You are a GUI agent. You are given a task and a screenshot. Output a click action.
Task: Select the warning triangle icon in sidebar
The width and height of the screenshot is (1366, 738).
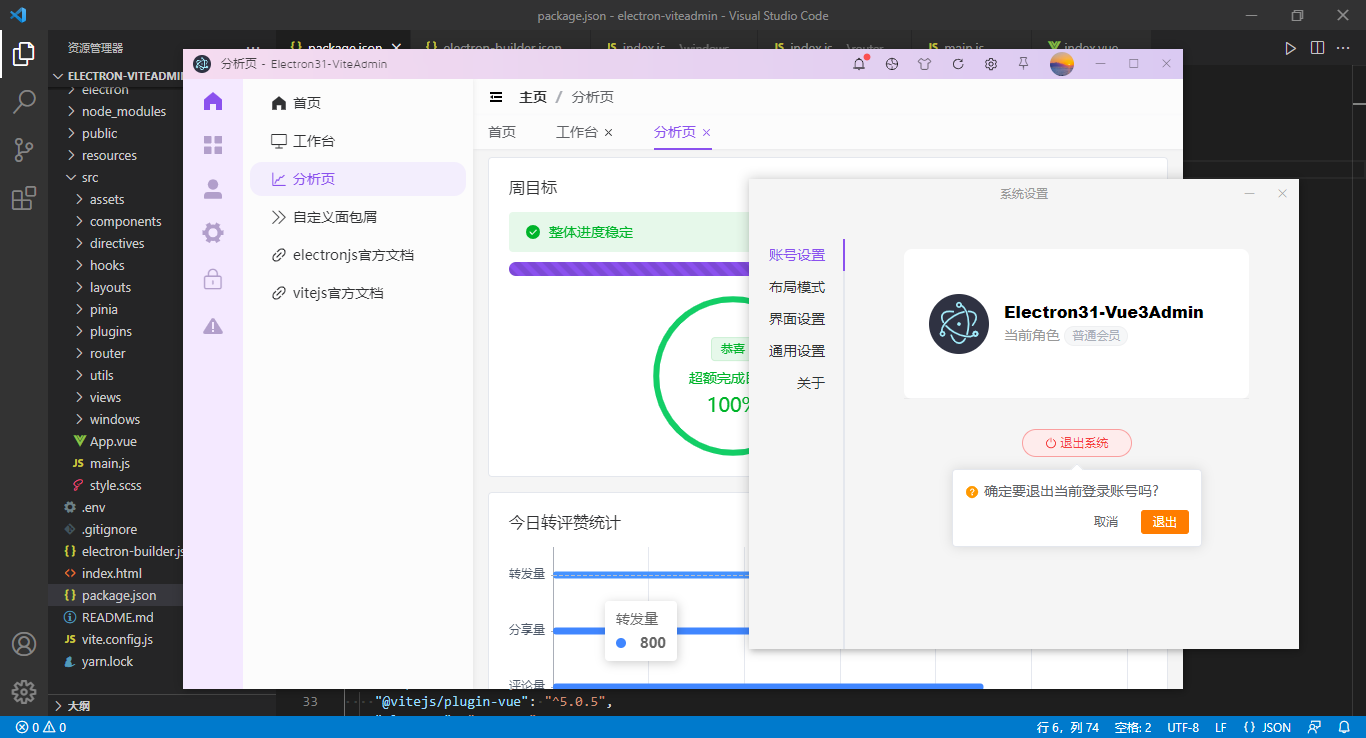212,325
